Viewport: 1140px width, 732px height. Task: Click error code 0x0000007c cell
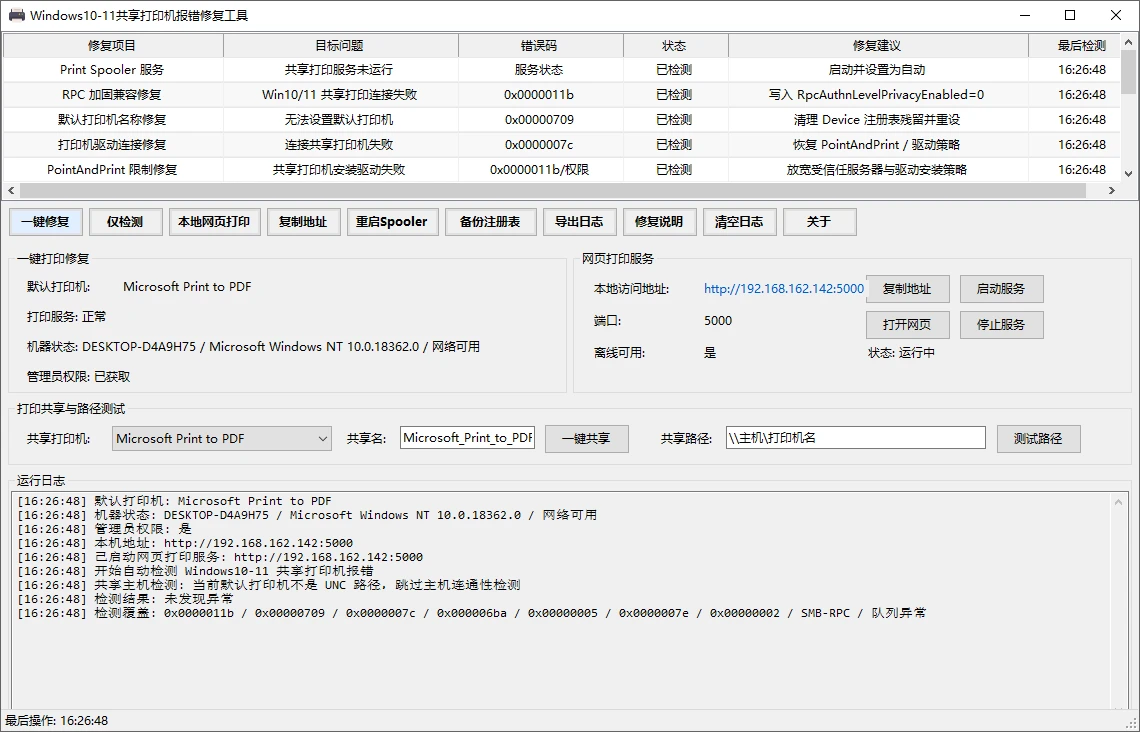click(539, 145)
